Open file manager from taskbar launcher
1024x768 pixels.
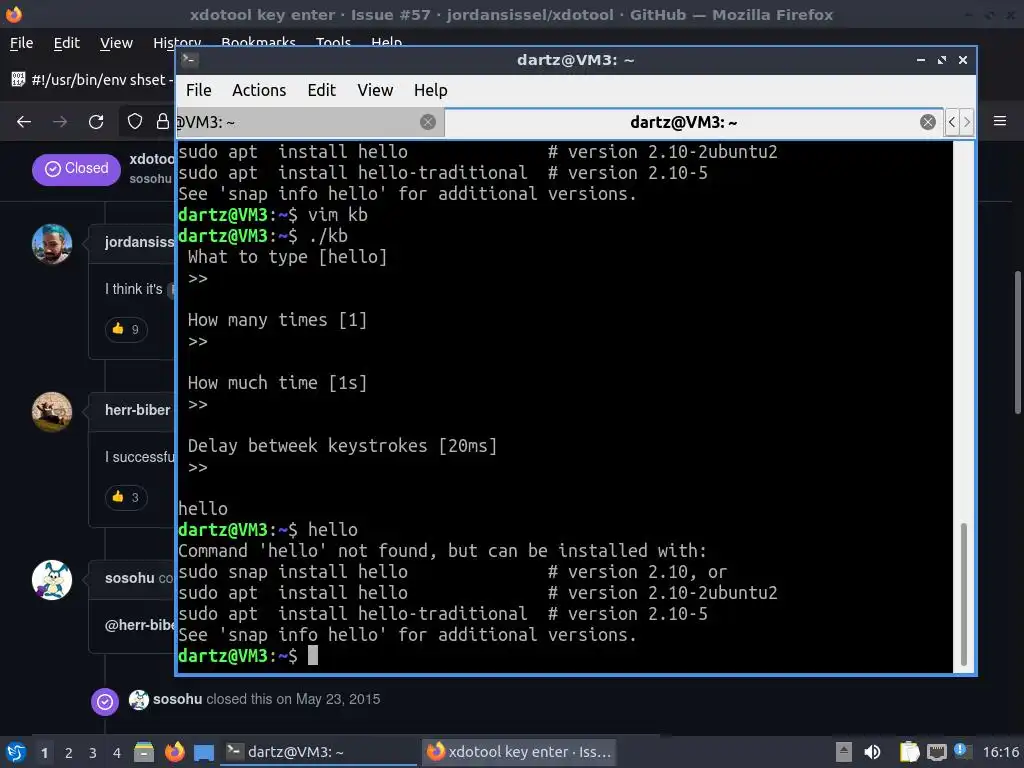[144, 752]
